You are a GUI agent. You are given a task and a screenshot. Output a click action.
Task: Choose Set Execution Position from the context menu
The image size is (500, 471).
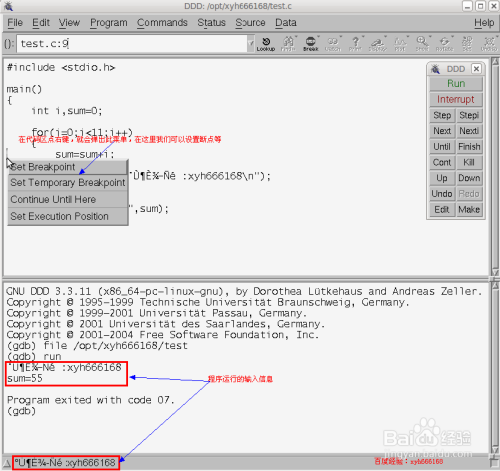[68, 216]
